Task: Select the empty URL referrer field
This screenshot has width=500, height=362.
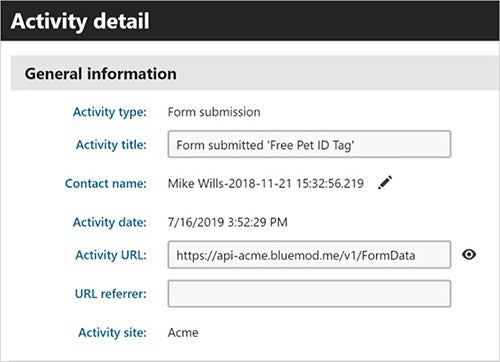Action: pyautogui.click(x=309, y=294)
